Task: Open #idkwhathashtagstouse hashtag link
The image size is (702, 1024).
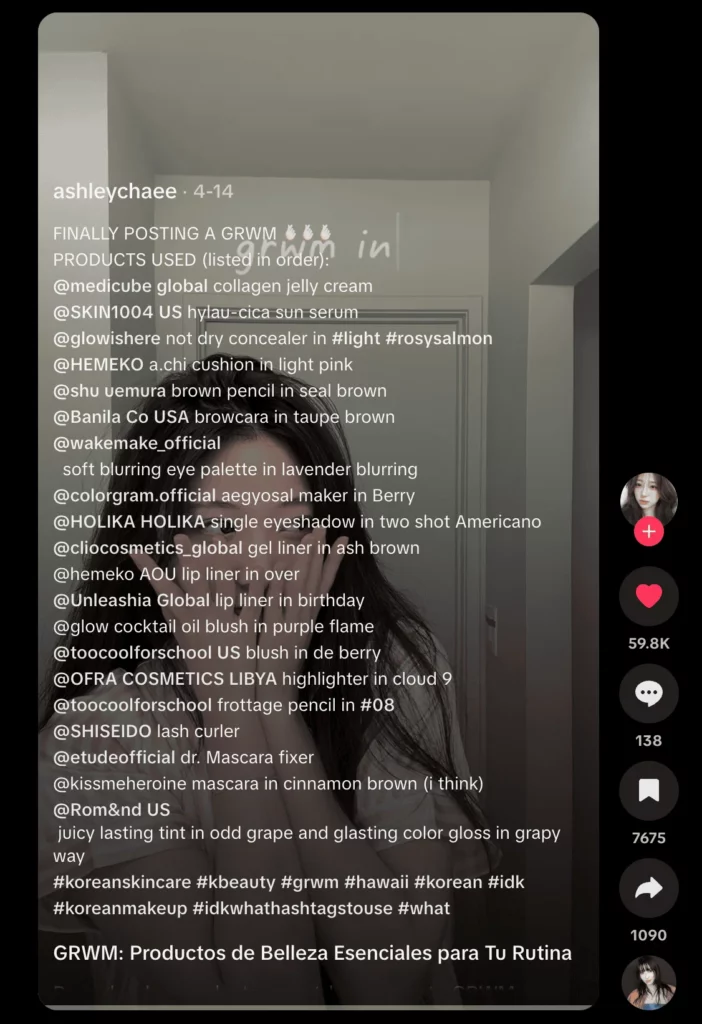Action: pos(292,908)
